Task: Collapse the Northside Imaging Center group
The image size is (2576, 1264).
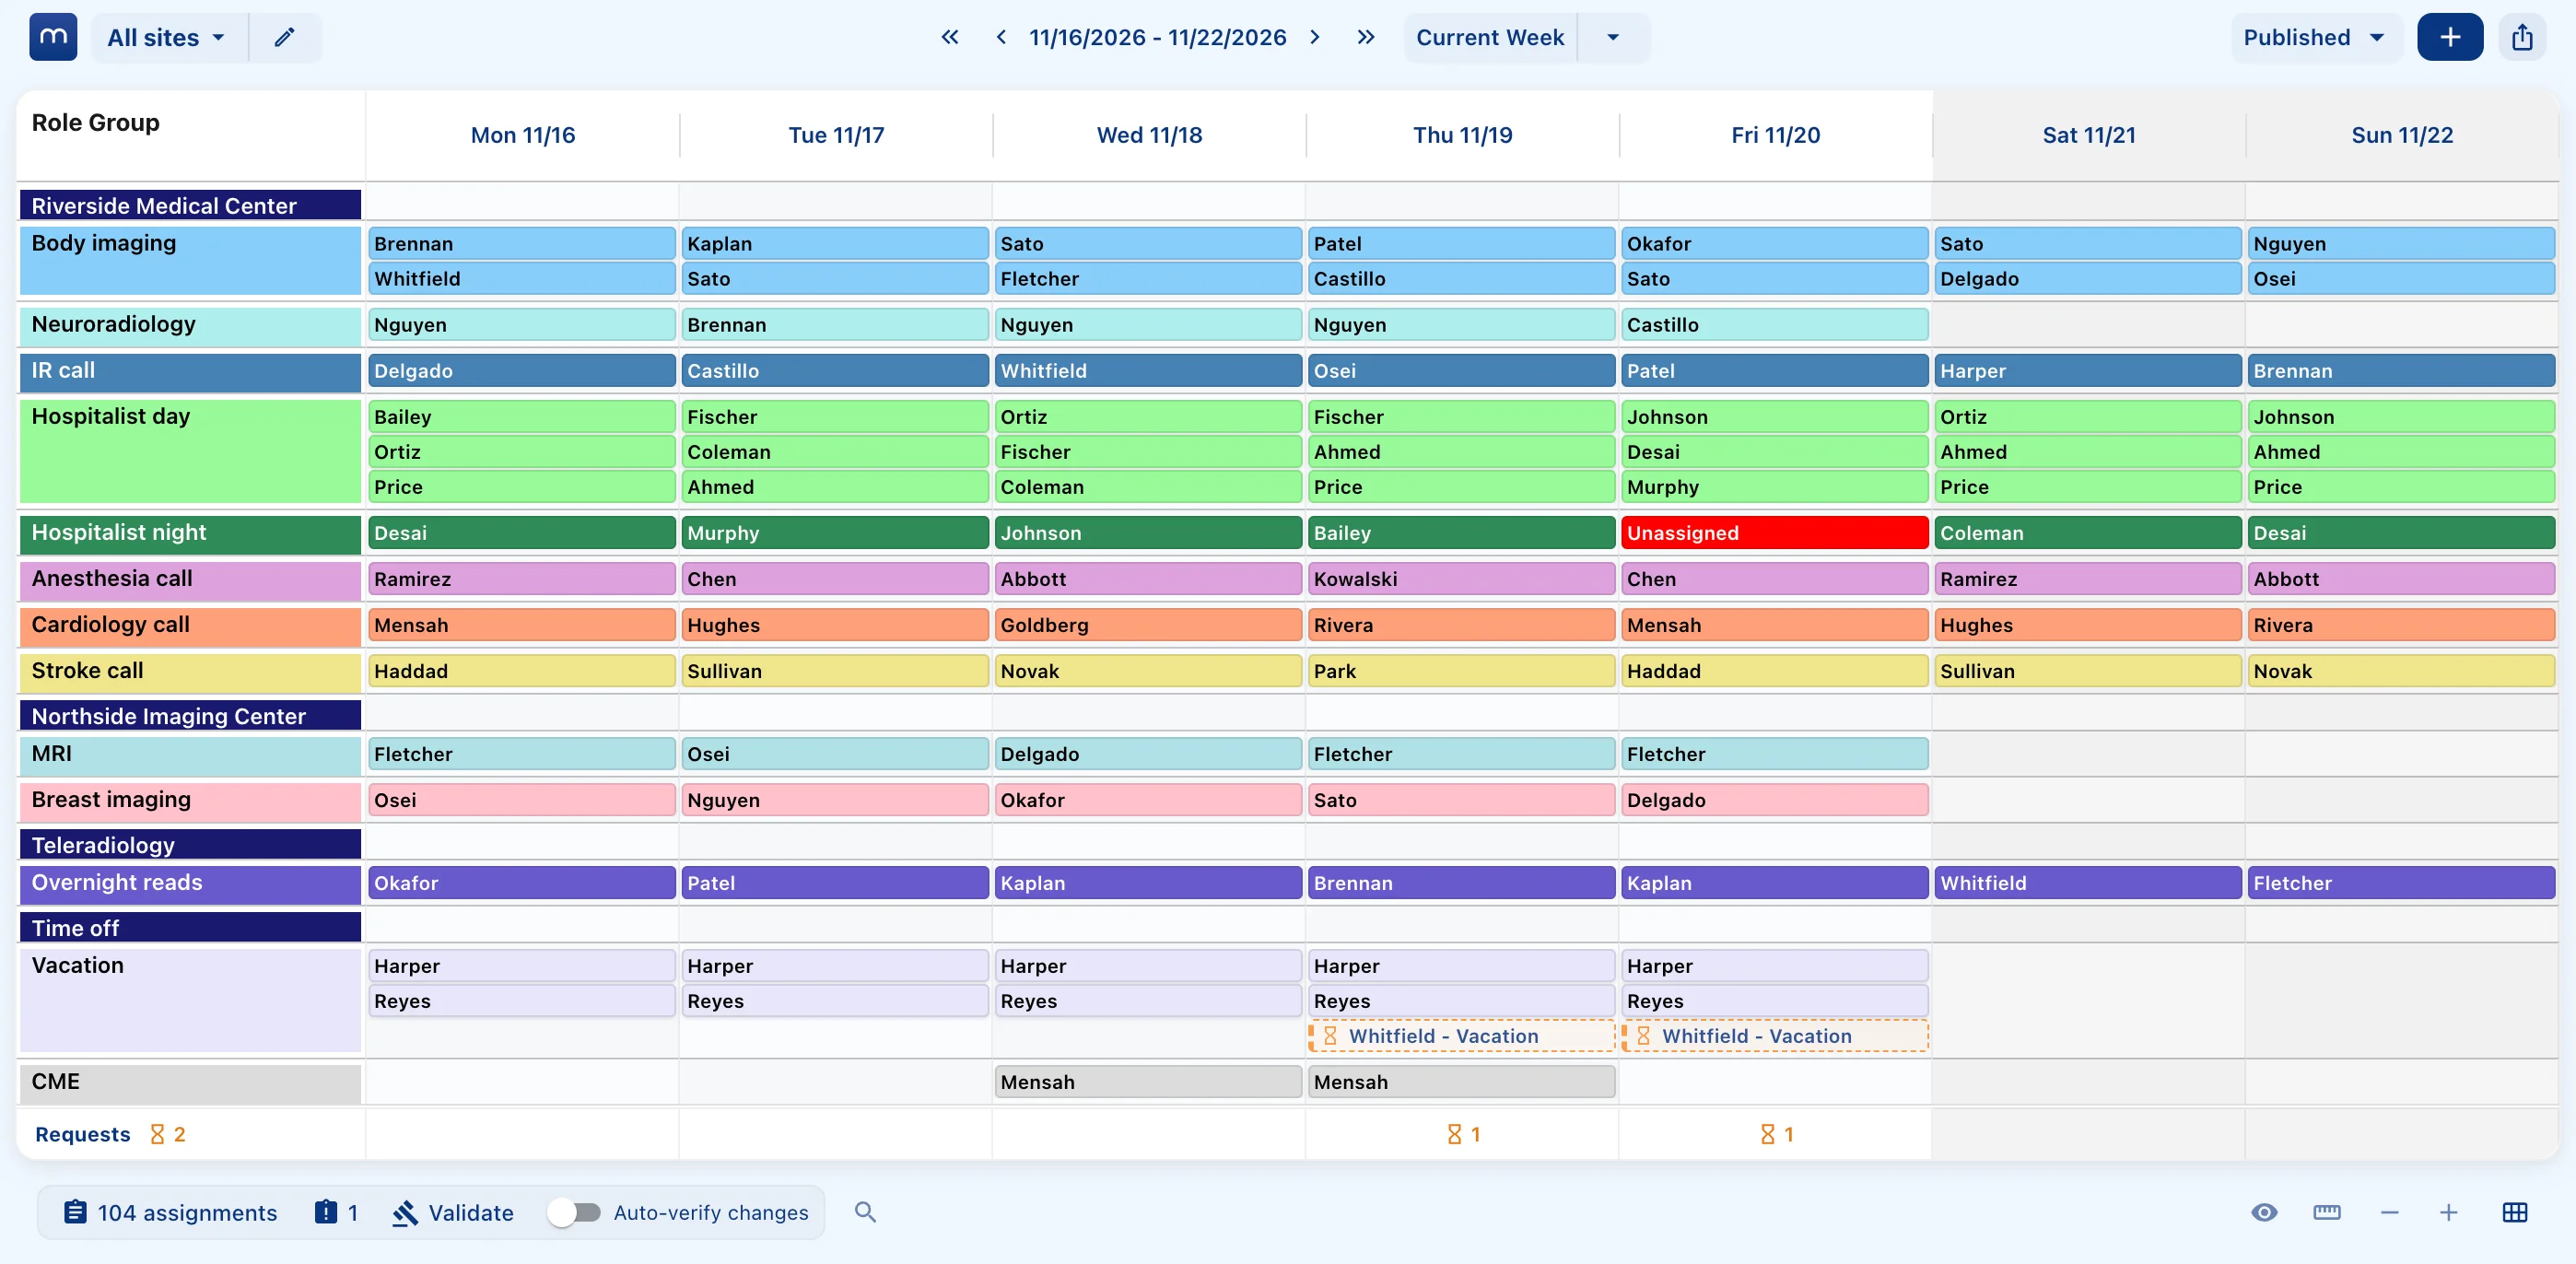Action: [190, 716]
